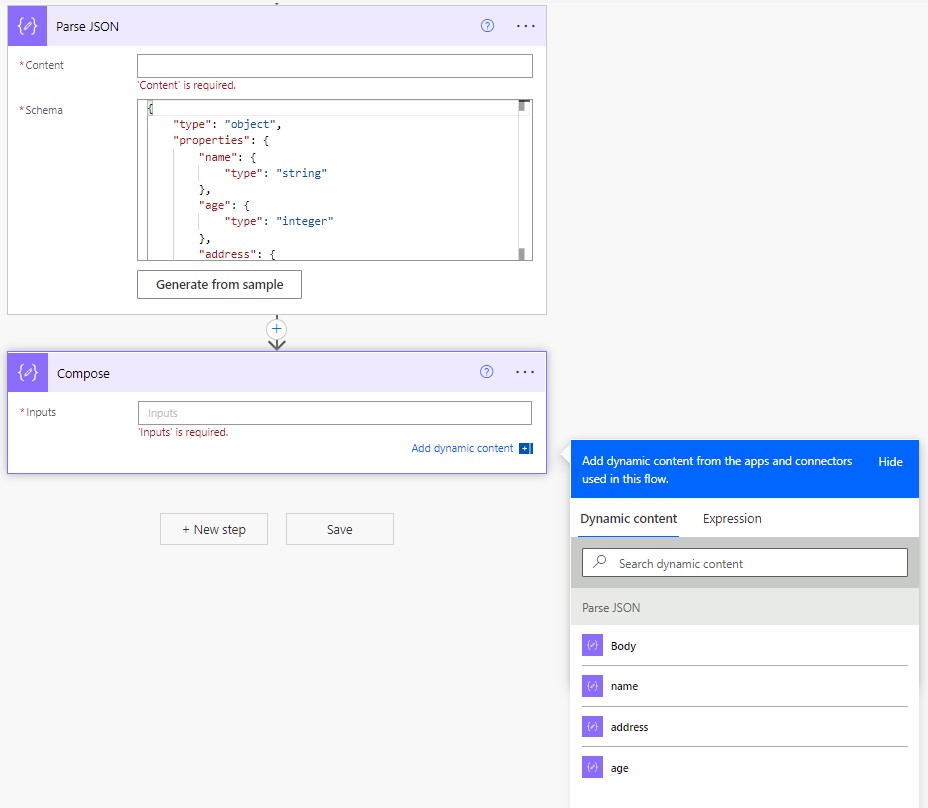
Task: Save the flow
Action: [340, 529]
